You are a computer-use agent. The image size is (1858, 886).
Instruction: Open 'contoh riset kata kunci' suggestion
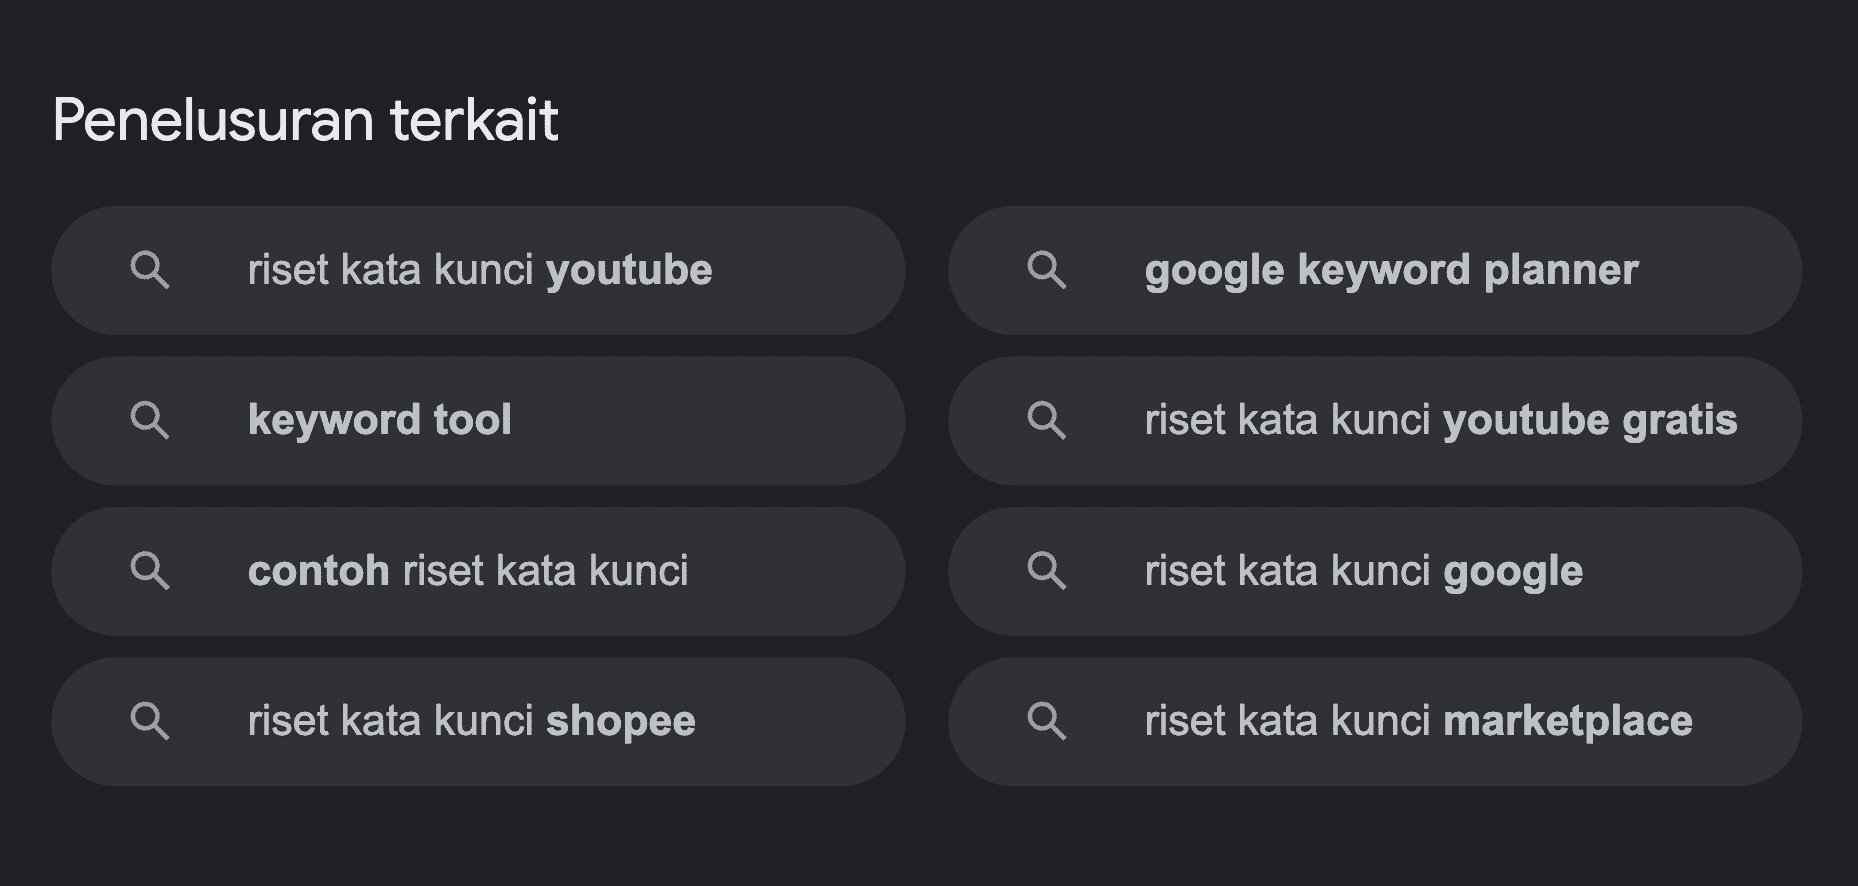[x=468, y=571]
